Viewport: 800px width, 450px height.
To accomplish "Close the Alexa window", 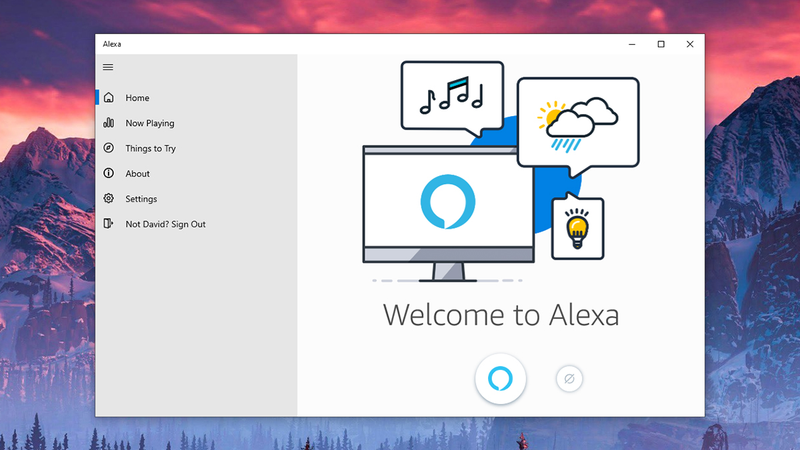I will (690, 44).
